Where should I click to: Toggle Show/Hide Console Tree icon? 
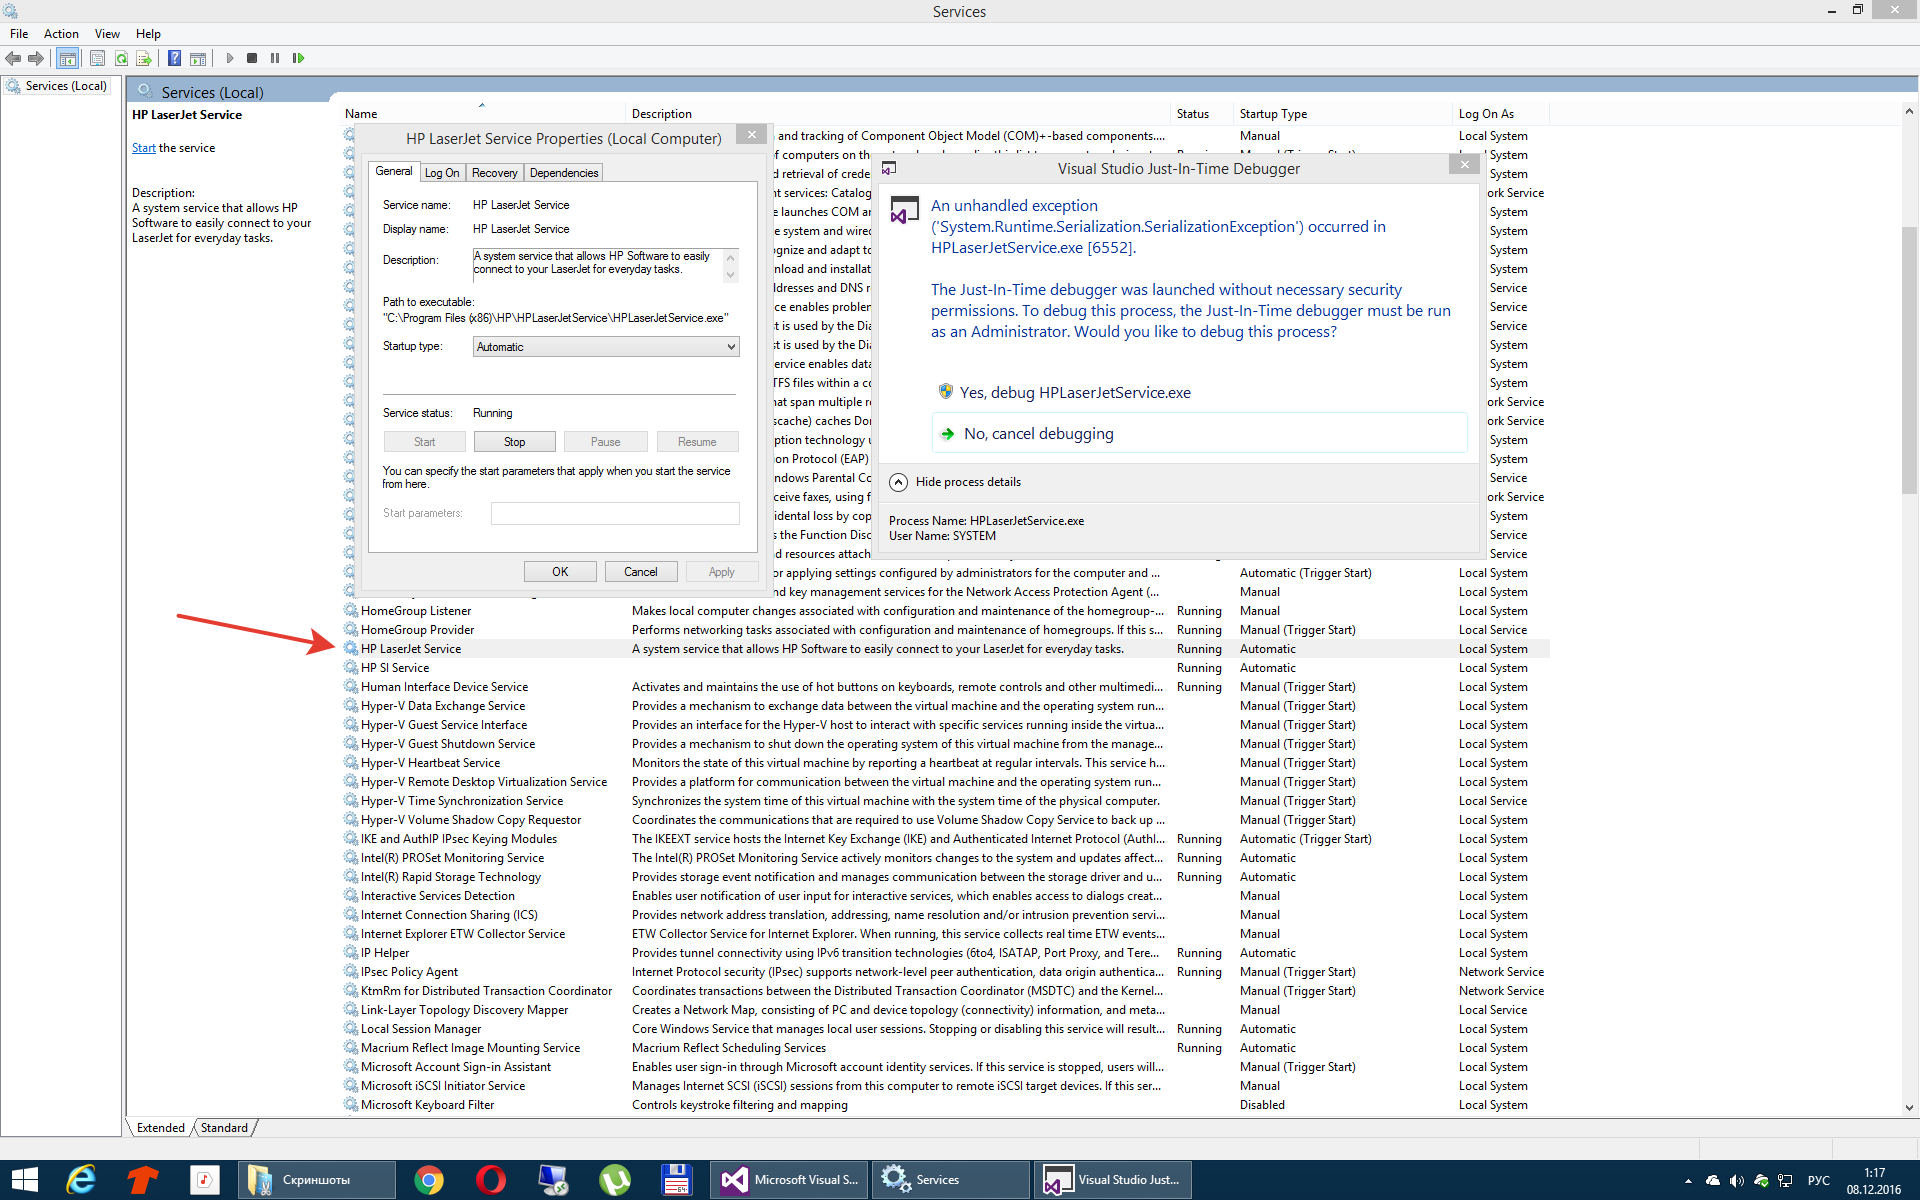pos(67,58)
